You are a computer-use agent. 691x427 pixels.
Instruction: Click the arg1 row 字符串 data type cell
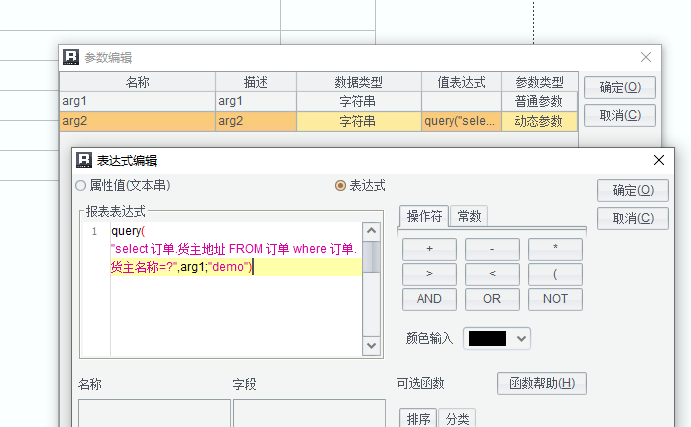pos(359,101)
